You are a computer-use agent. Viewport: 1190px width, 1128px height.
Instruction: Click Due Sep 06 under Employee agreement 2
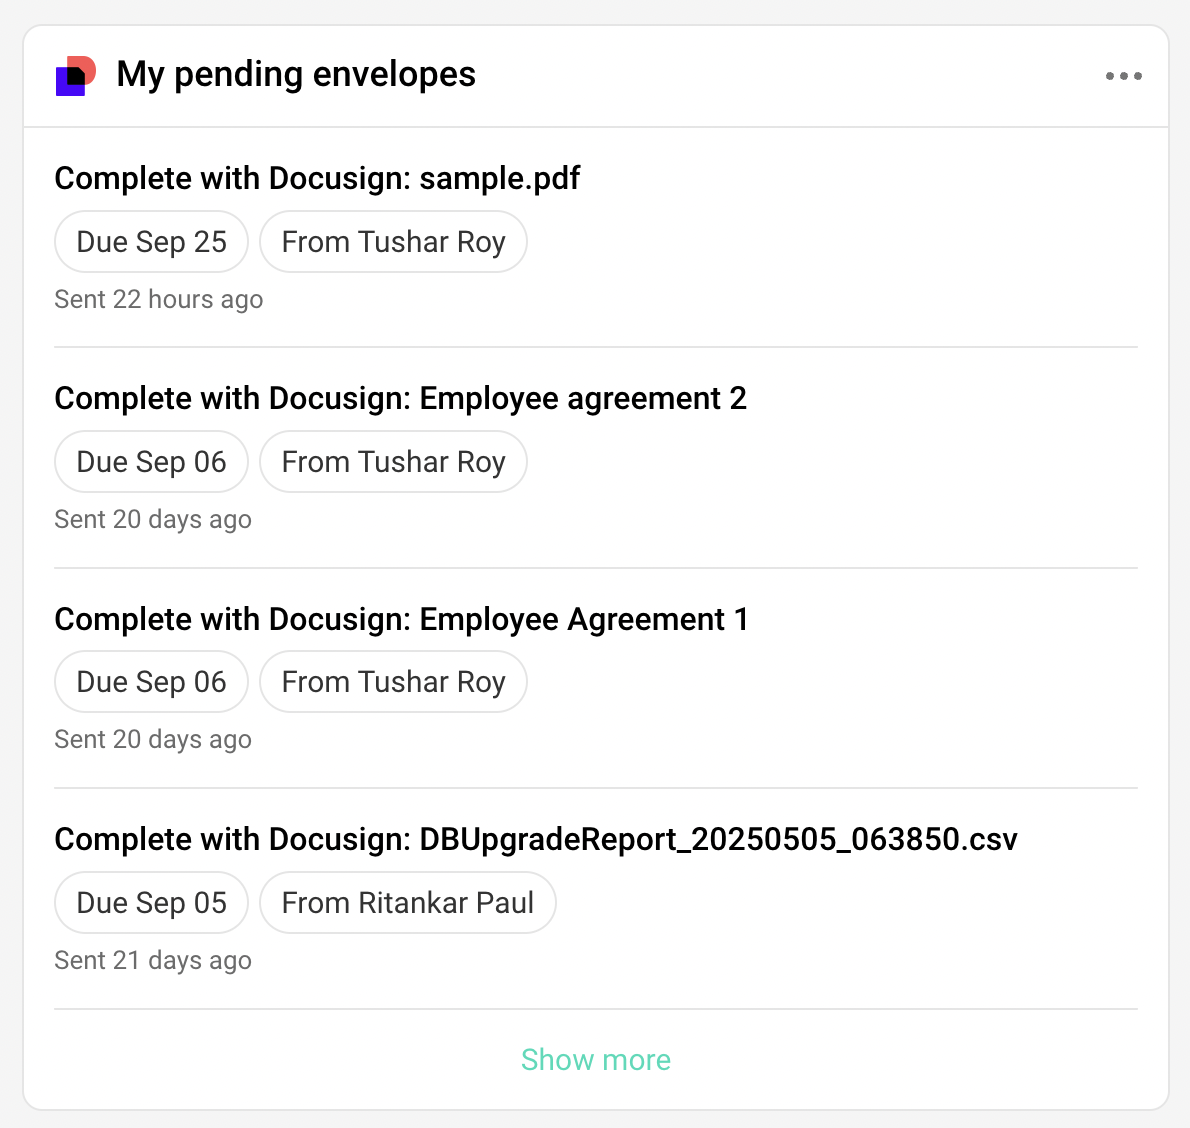151,462
